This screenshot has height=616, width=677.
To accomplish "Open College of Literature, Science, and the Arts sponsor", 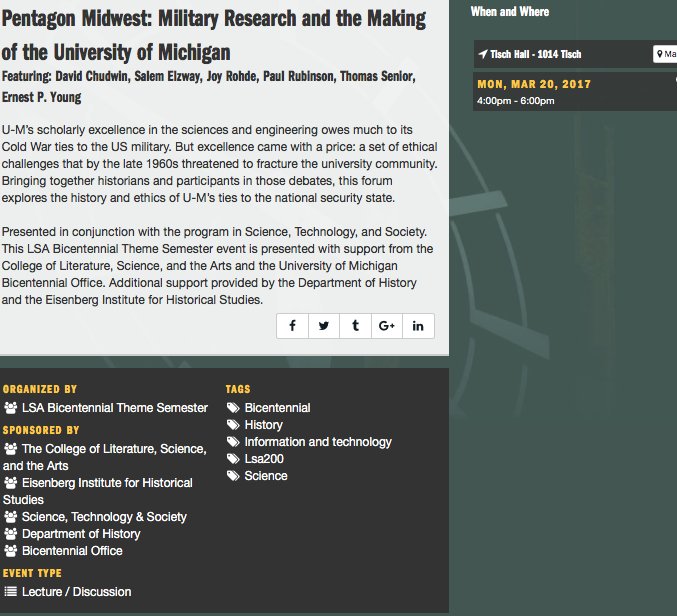I will 104,457.
